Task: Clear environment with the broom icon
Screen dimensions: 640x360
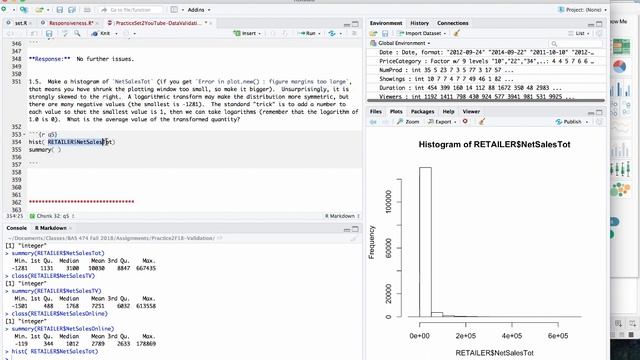Action: [456, 33]
